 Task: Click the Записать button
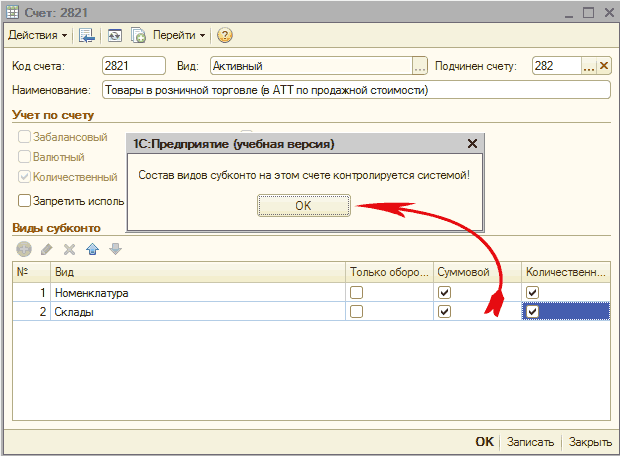pyautogui.click(x=530, y=441)
